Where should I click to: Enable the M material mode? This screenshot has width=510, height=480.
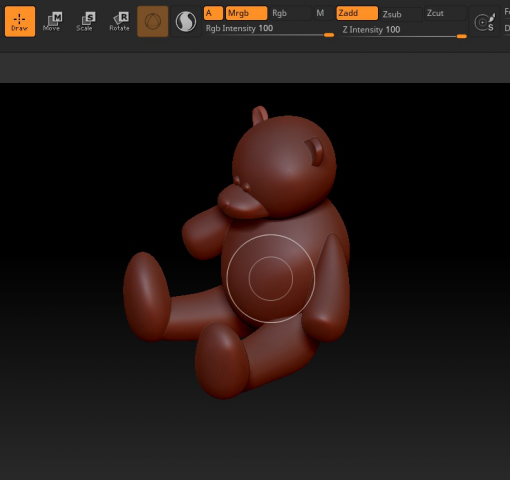323,13
